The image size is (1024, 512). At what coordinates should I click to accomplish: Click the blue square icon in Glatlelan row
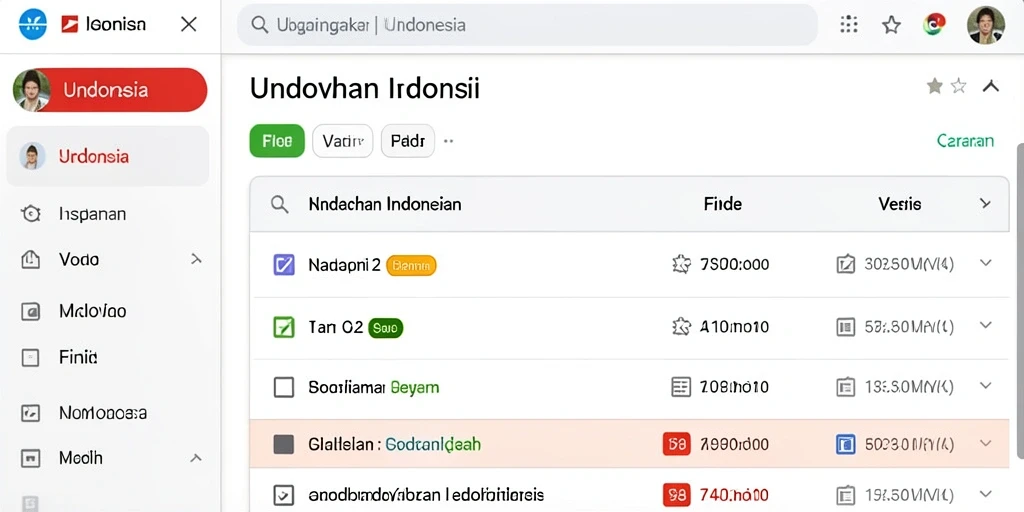click(846, 444)
